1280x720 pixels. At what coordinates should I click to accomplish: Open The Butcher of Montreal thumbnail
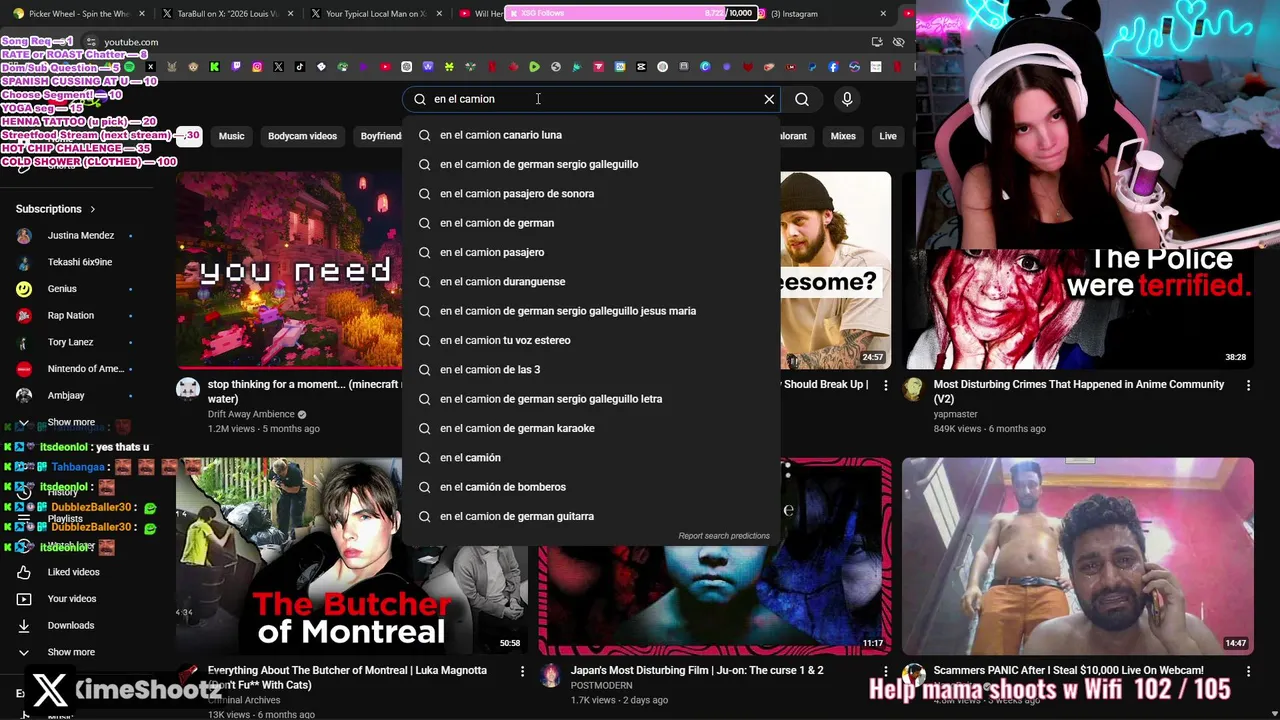pos(352,557)
